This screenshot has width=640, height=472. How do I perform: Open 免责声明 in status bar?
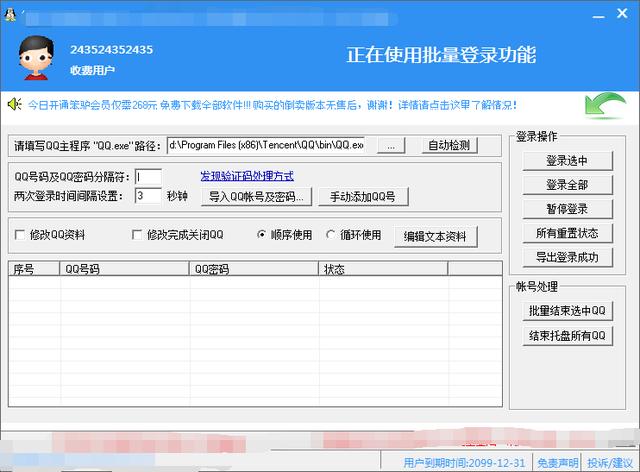(x=558, y=463)
